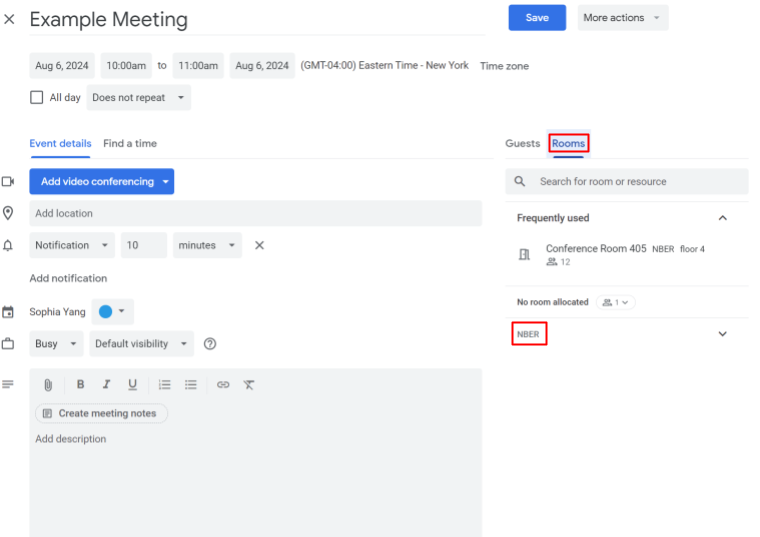Remove the 10 minutes notification

click(259, 245)
